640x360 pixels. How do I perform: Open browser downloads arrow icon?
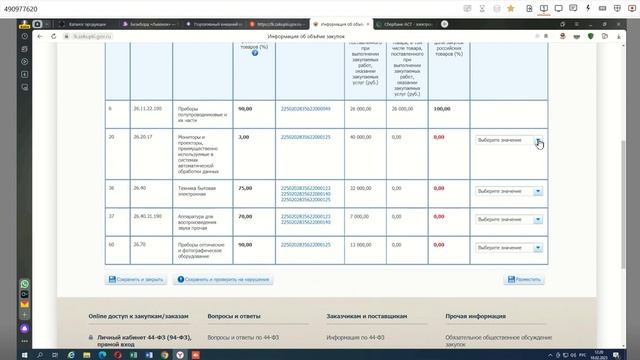click(619, 36)
